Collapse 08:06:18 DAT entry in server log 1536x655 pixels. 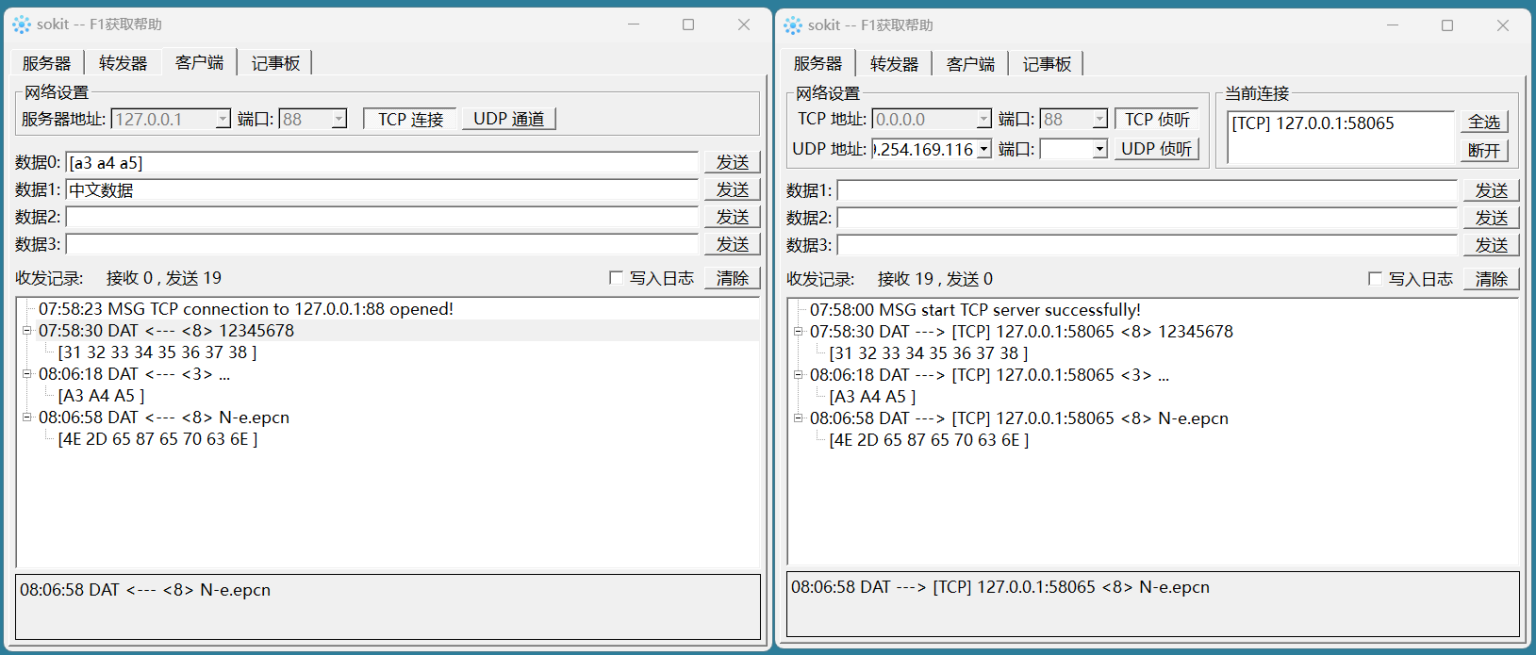(x=799, y=375)
